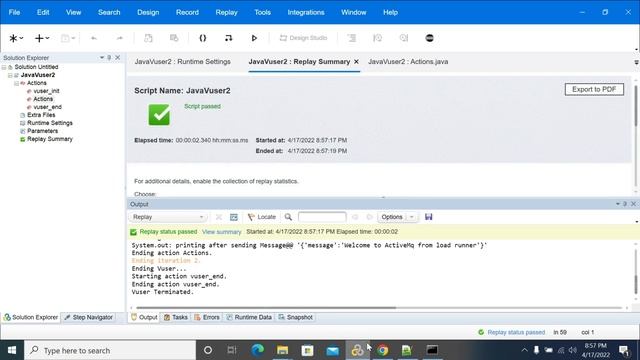640x360 pixels.
Task: Close the Output panel
Action: tap(633, 204)
